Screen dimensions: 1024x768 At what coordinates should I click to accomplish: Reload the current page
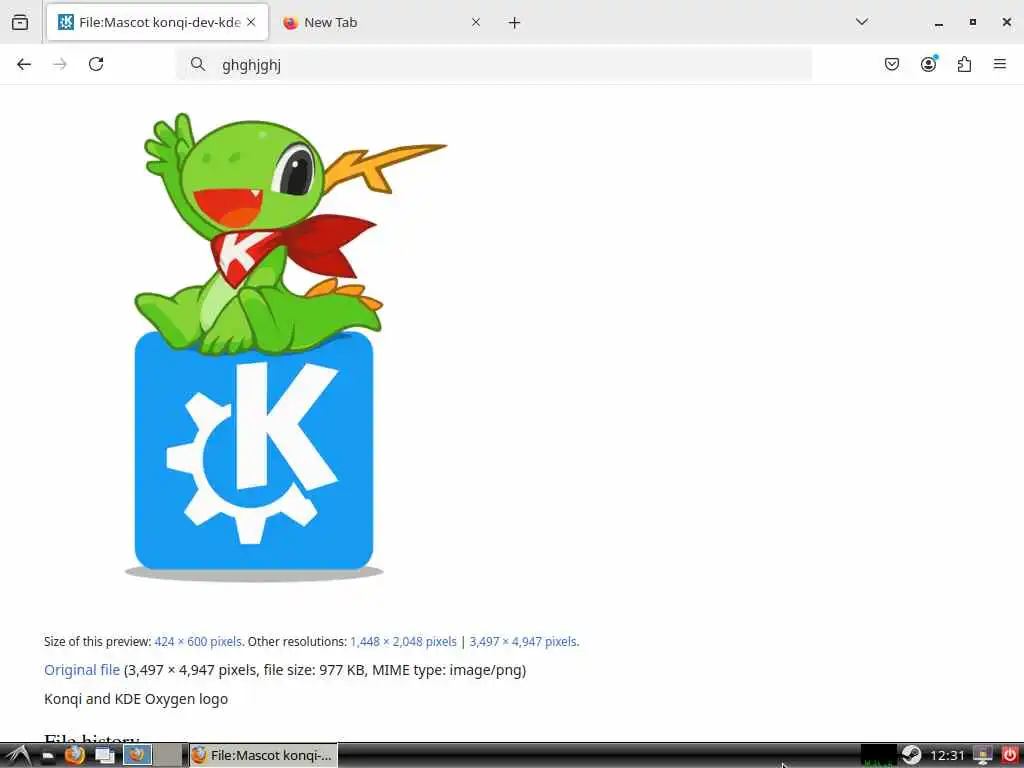coord(96,64)
